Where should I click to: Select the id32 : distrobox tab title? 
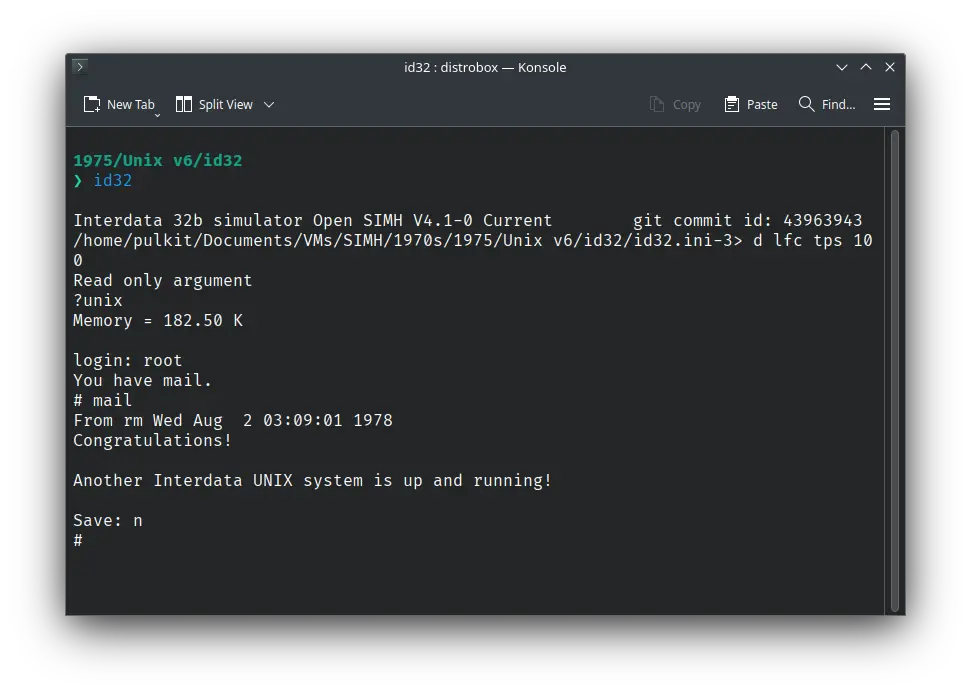(x=485, y=67)
